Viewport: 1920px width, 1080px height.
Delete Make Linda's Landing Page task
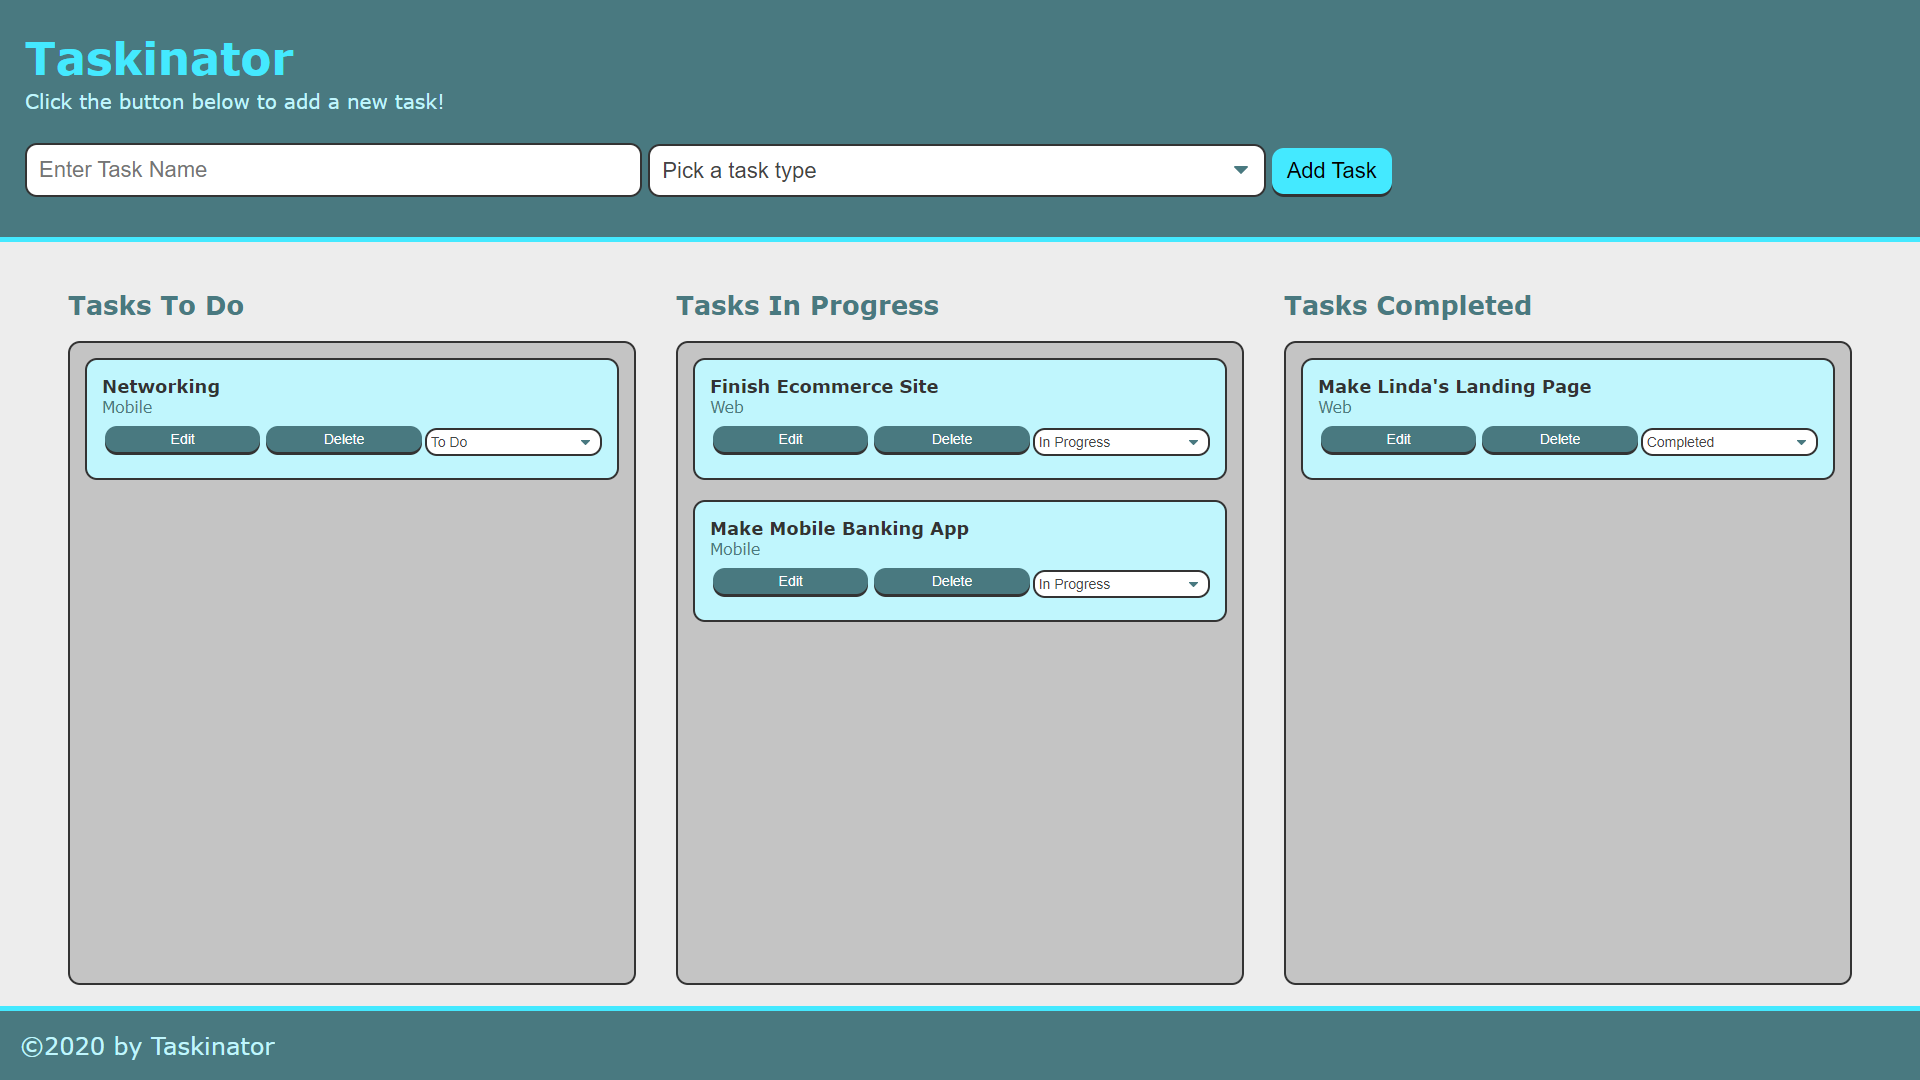pyautogui.click(x=1559, y=440)
